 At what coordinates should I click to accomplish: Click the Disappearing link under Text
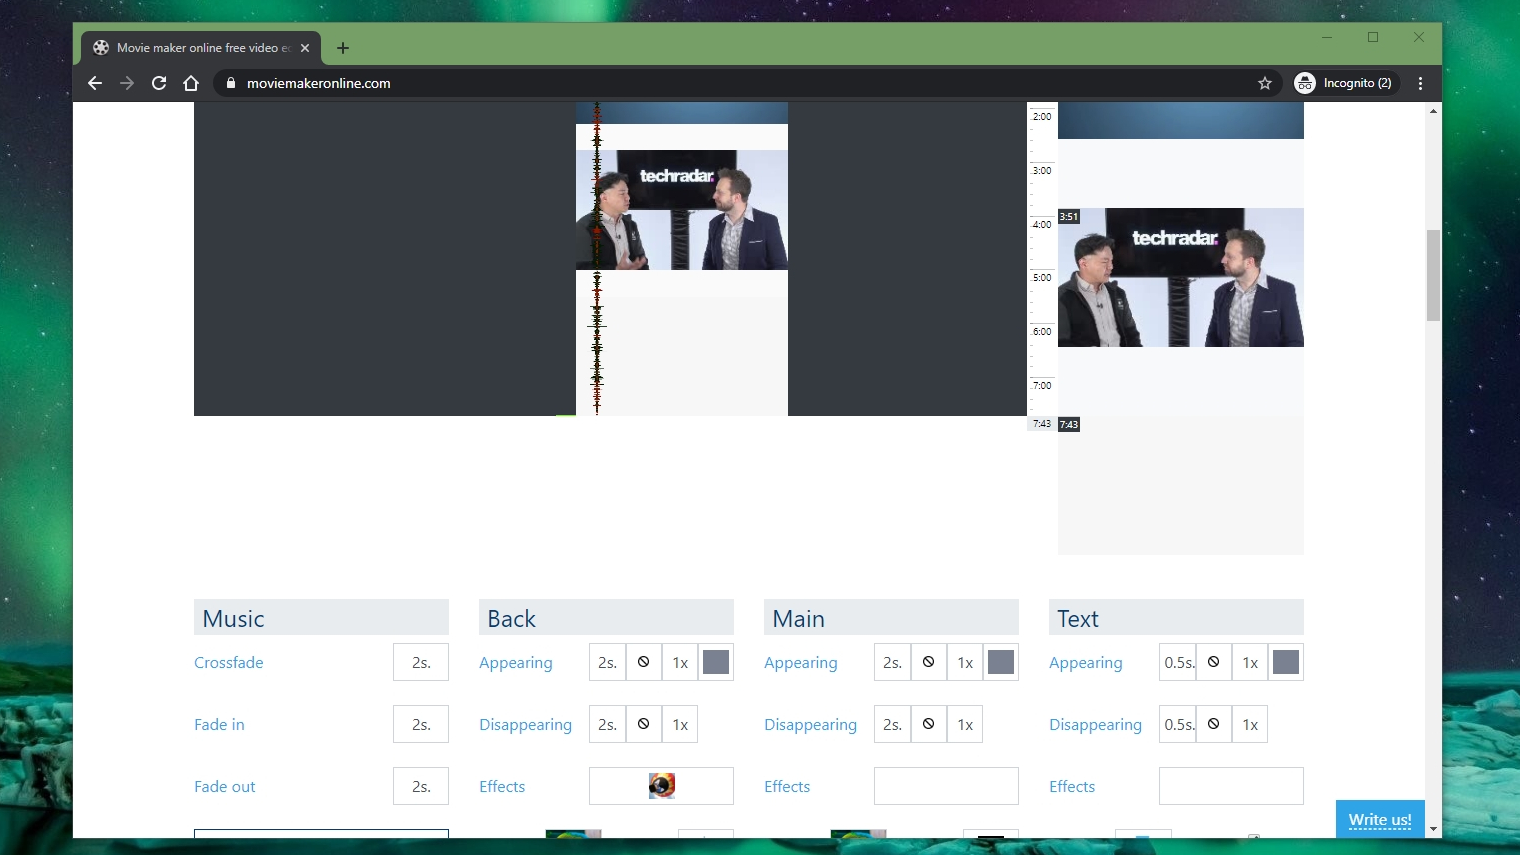1096,725
